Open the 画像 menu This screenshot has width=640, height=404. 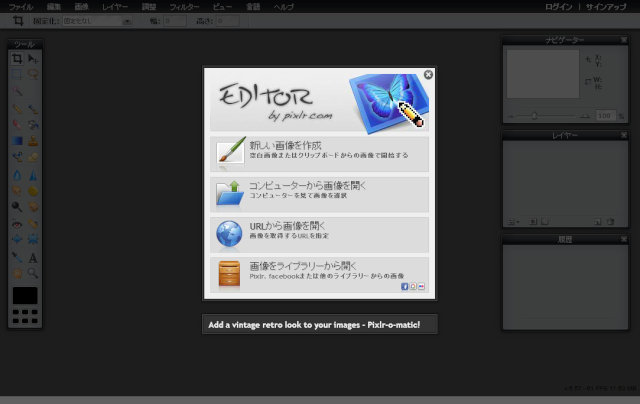coord(81,7)
